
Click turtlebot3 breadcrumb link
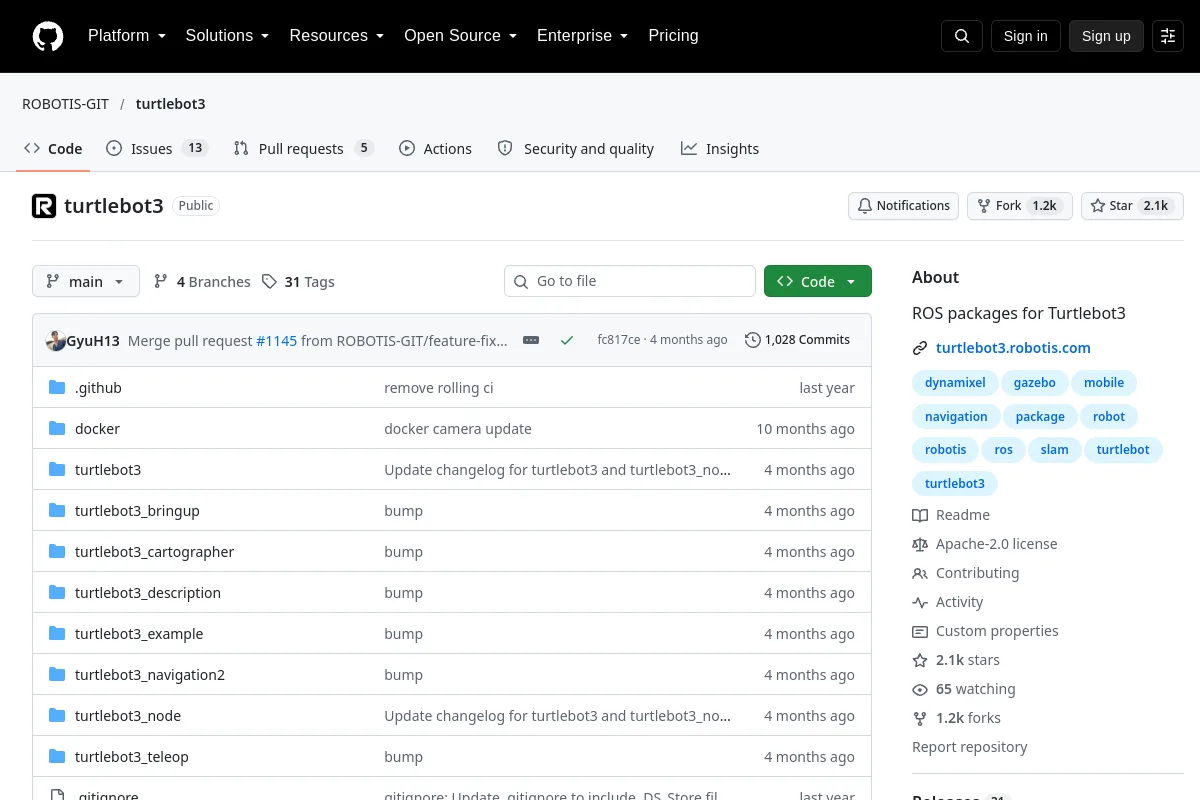(171, 104)
